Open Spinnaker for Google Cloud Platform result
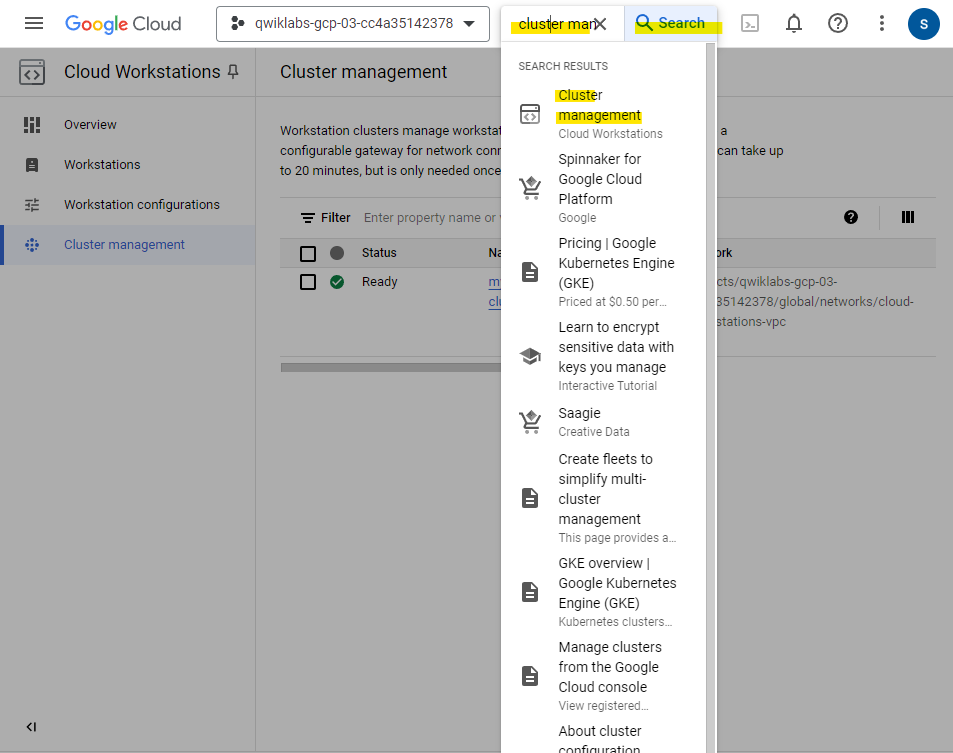Image resolution: width=953 pixels, height=753 pixels. coord(604,188)
